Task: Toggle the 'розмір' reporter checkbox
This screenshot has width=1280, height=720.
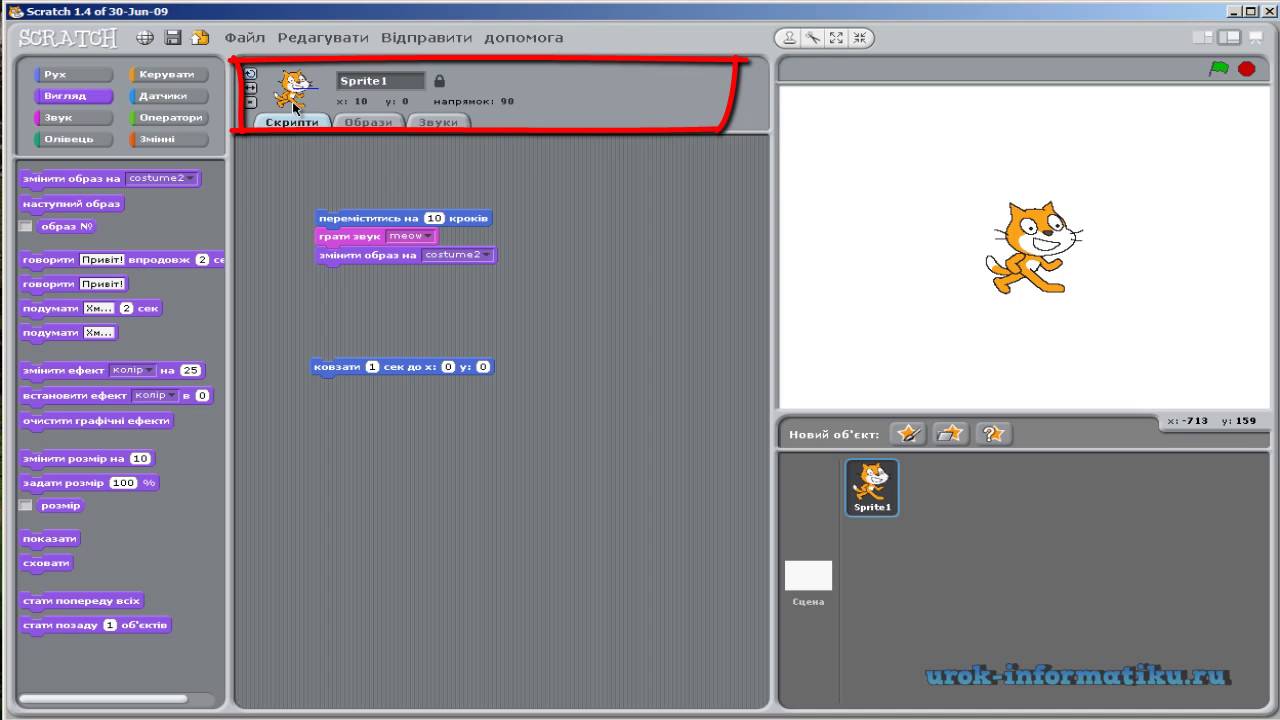Action: click(x=26, y=506)
